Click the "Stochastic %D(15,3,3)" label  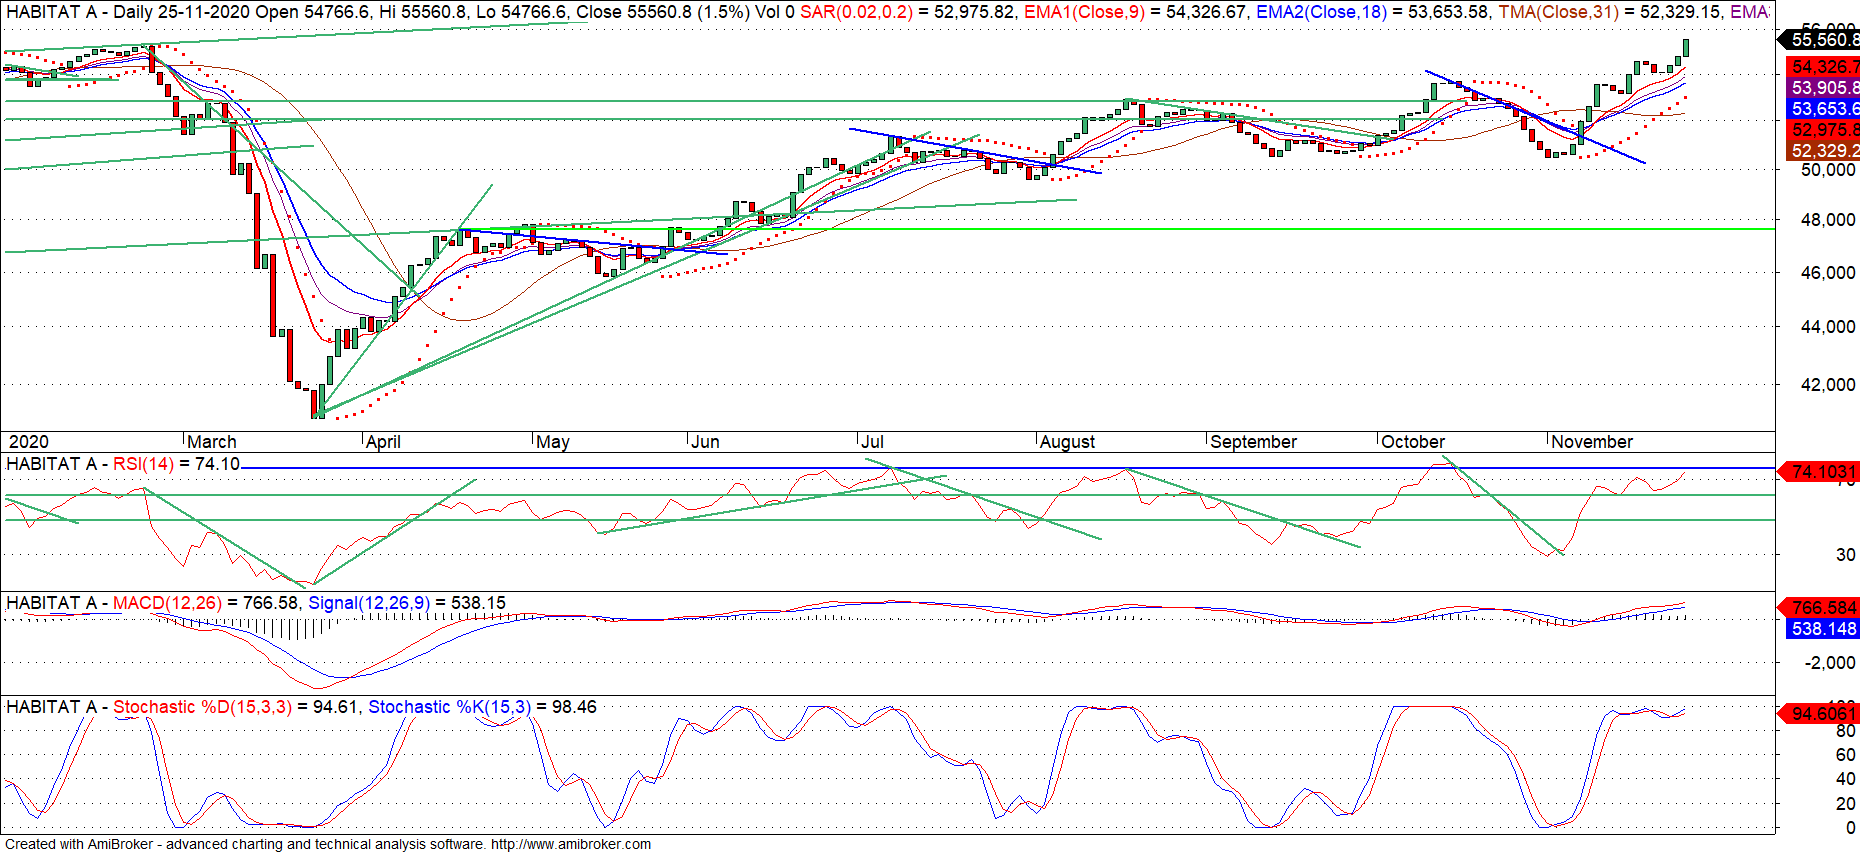coord(202,707)
